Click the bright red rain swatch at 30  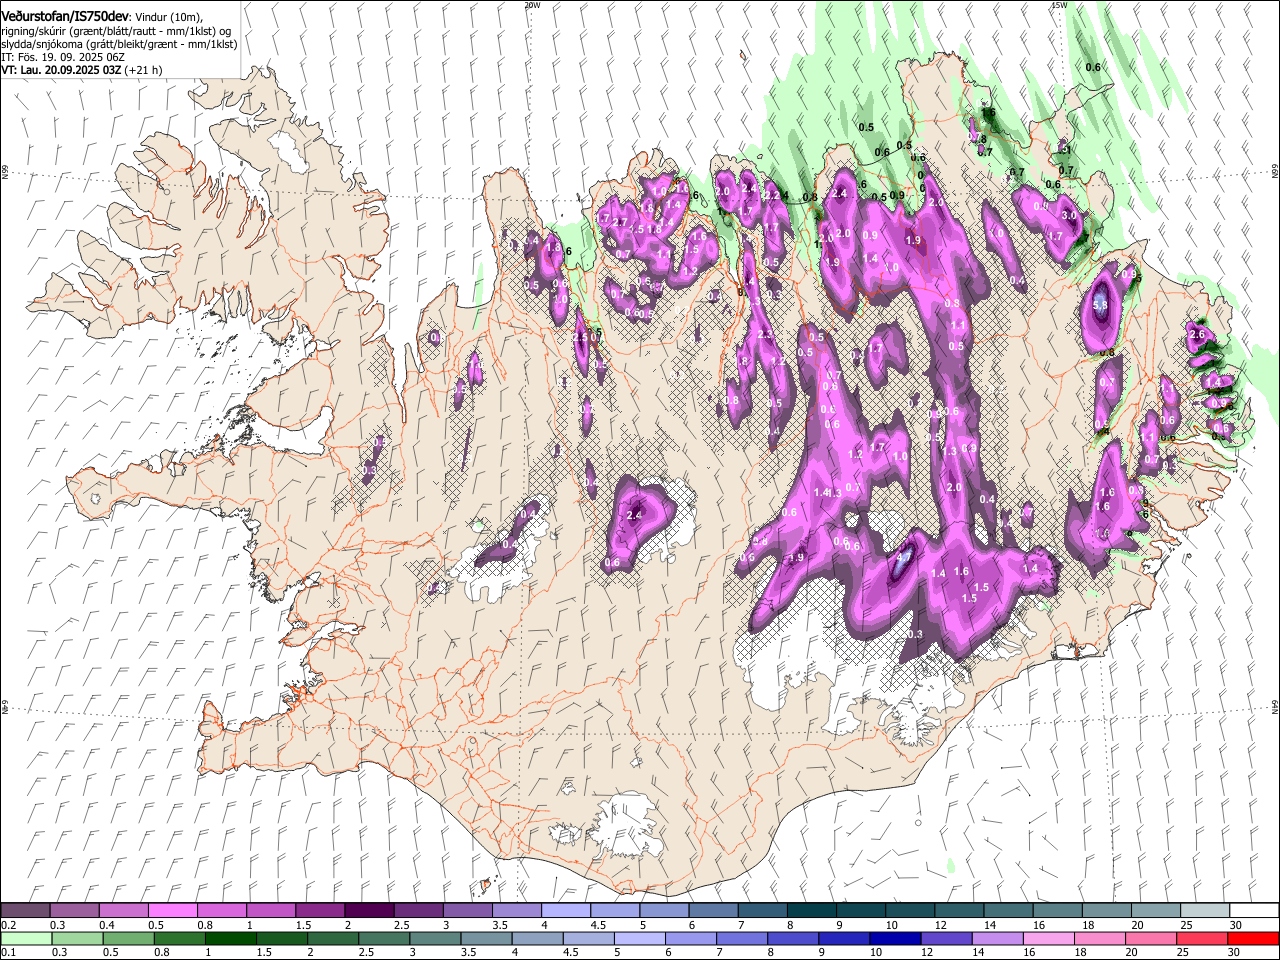(1251, 938)
